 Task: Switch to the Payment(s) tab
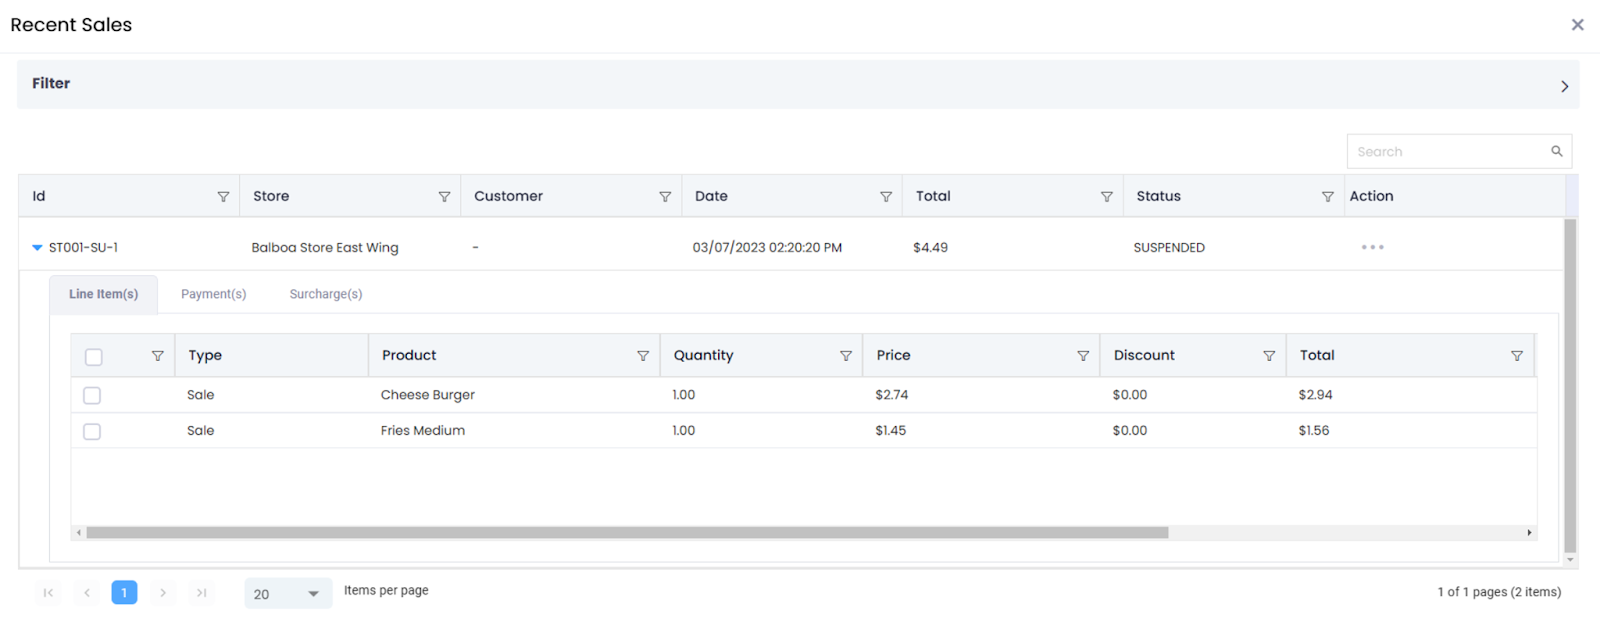(213, 294)
